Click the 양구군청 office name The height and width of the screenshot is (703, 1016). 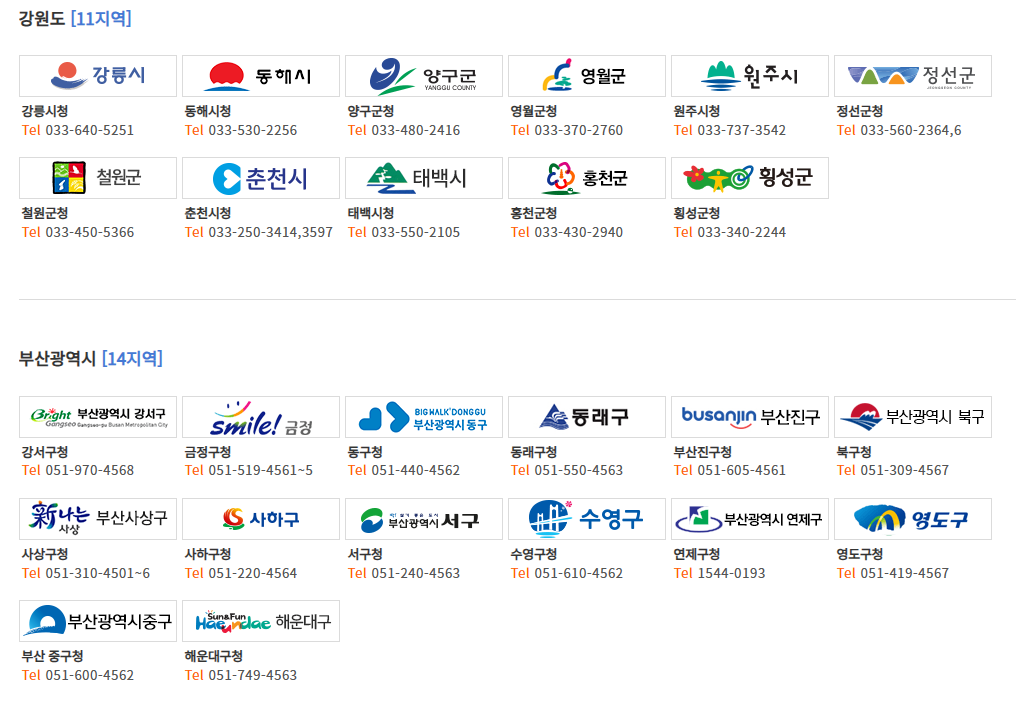371,111
